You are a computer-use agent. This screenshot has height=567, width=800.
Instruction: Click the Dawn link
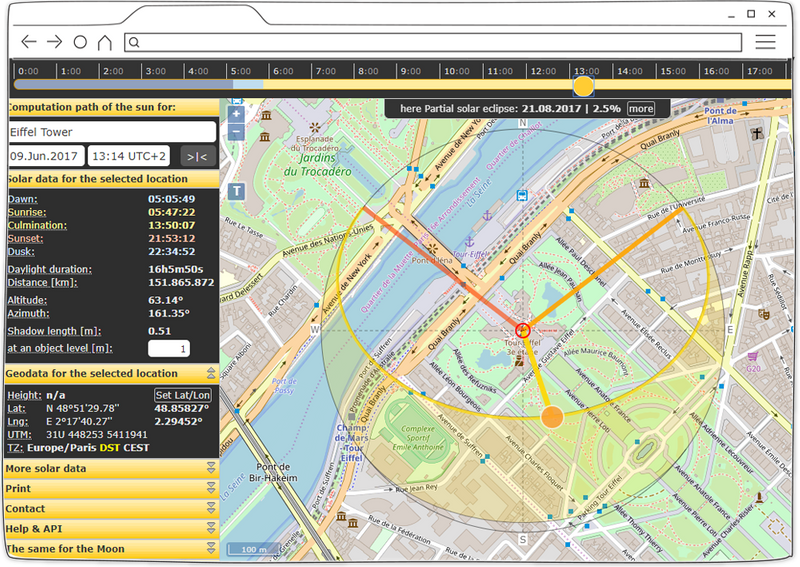(22, 199)
